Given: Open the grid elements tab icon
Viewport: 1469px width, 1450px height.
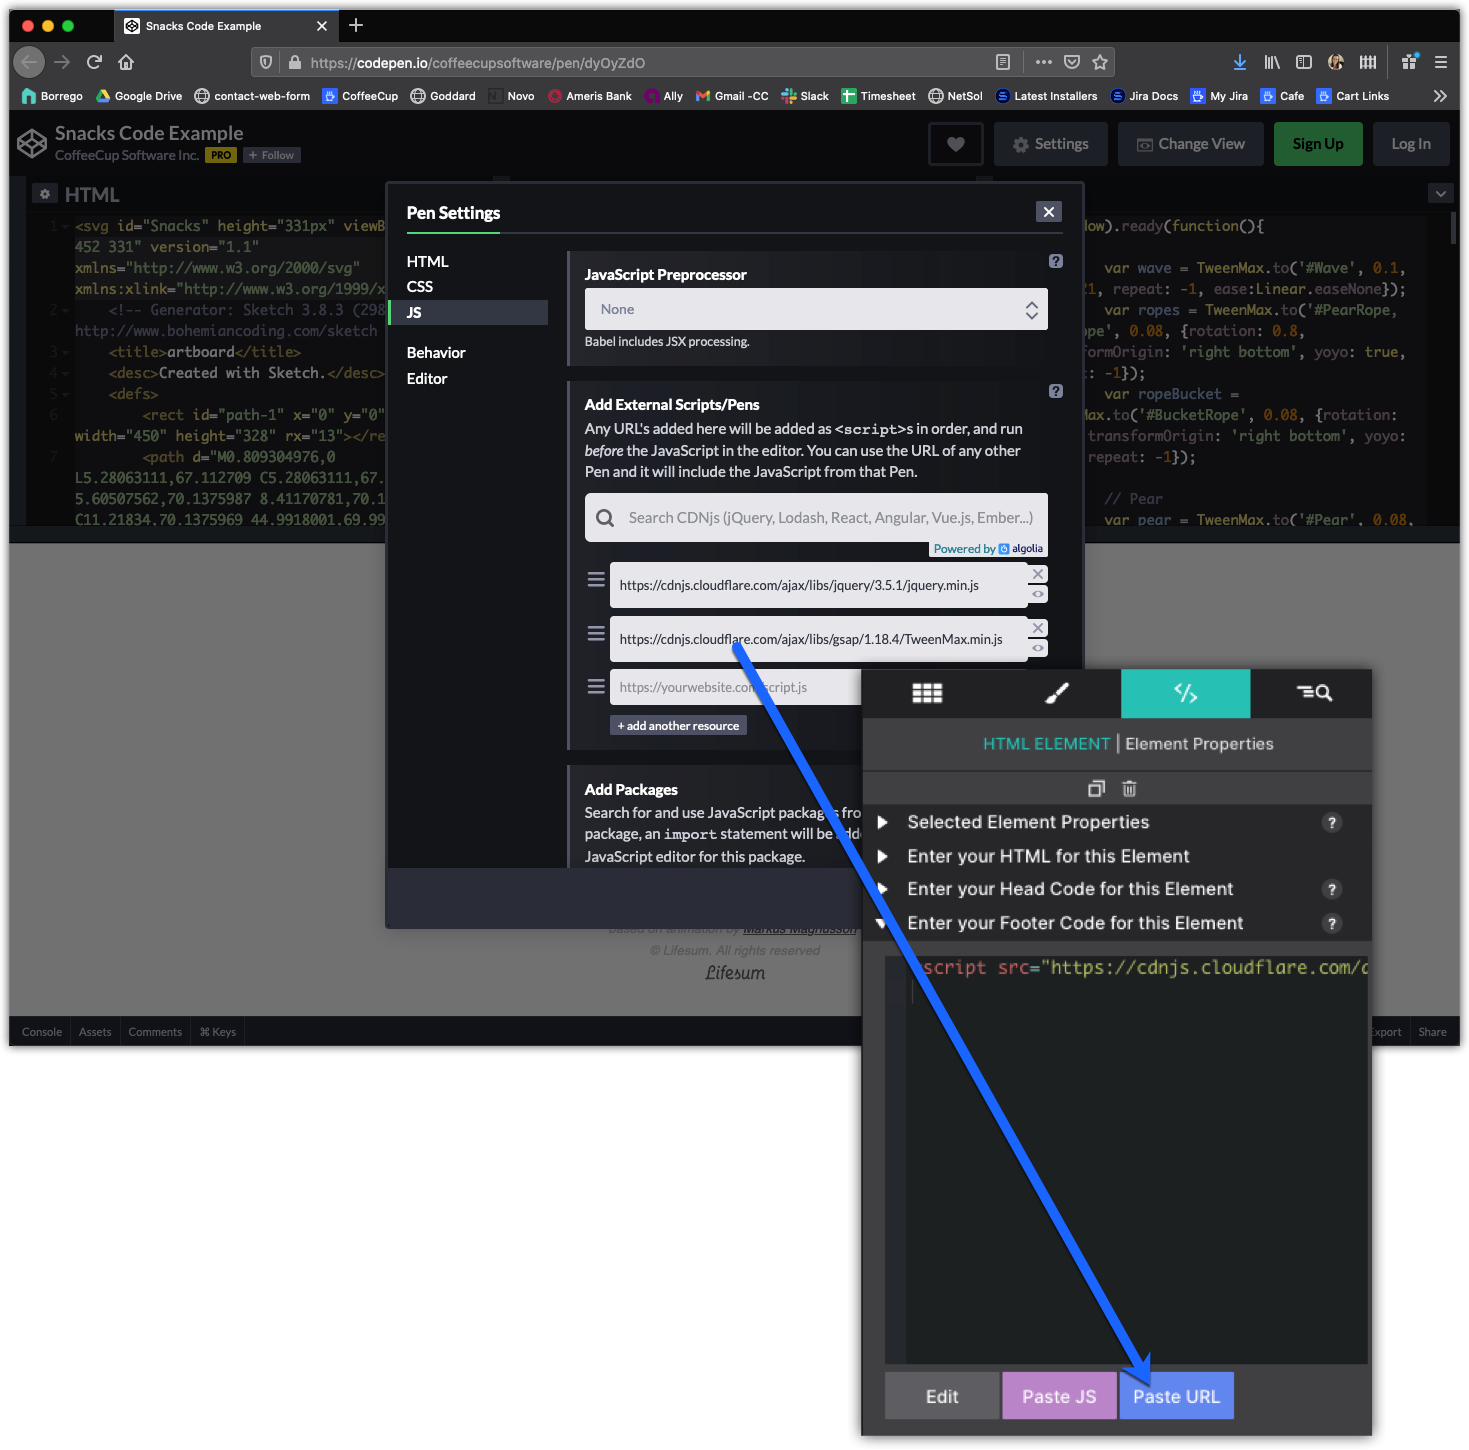Looking at the screenshot, I should [x=927, y=693].
